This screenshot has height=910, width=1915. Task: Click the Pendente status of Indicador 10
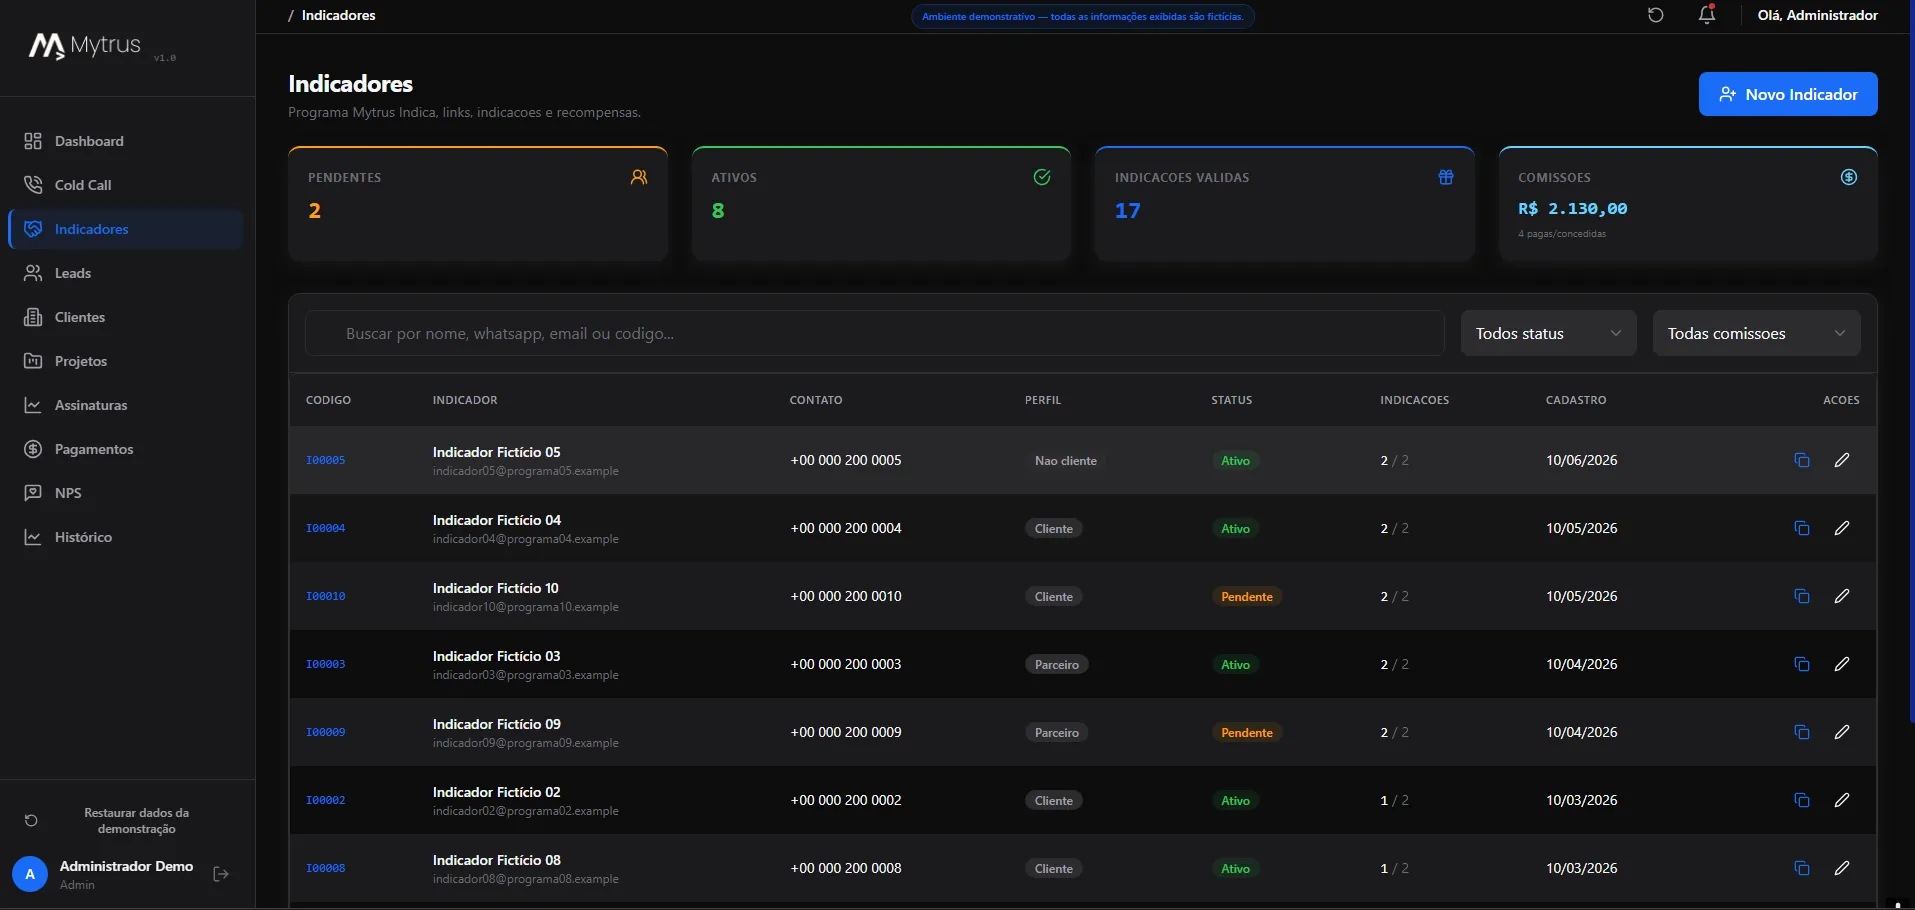1247,596
